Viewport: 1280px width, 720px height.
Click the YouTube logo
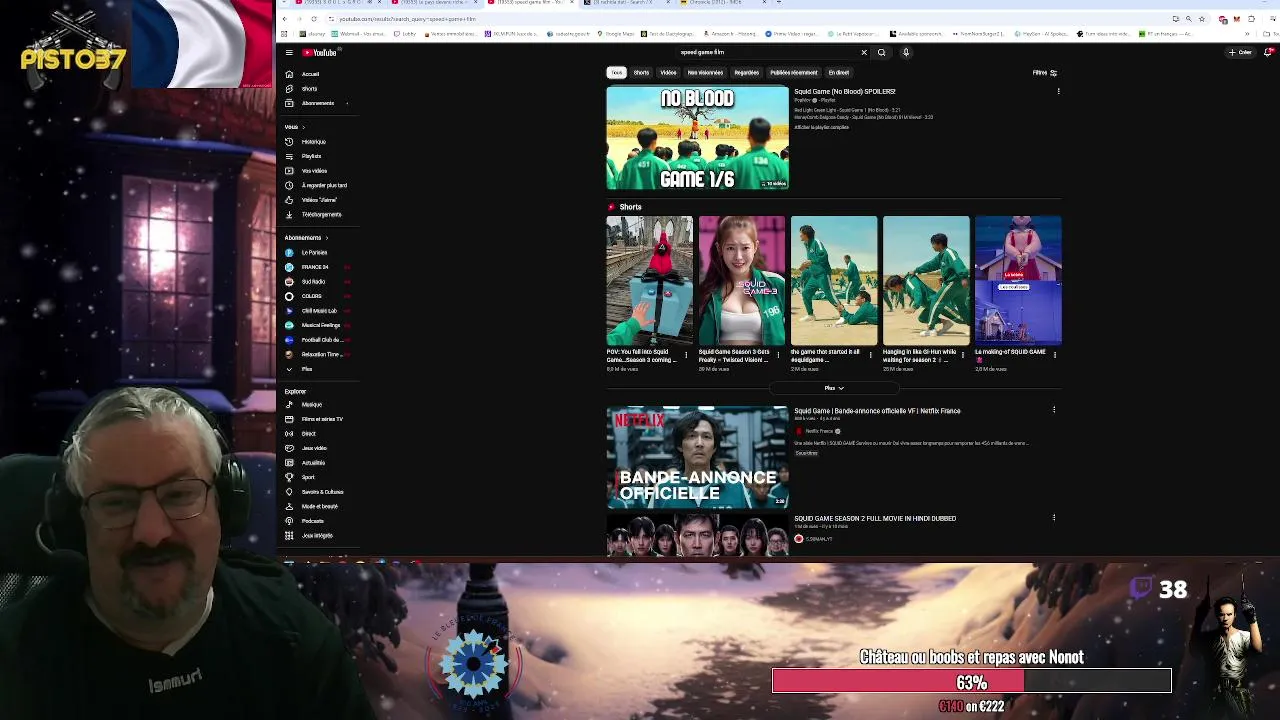(x=320, y=52)
